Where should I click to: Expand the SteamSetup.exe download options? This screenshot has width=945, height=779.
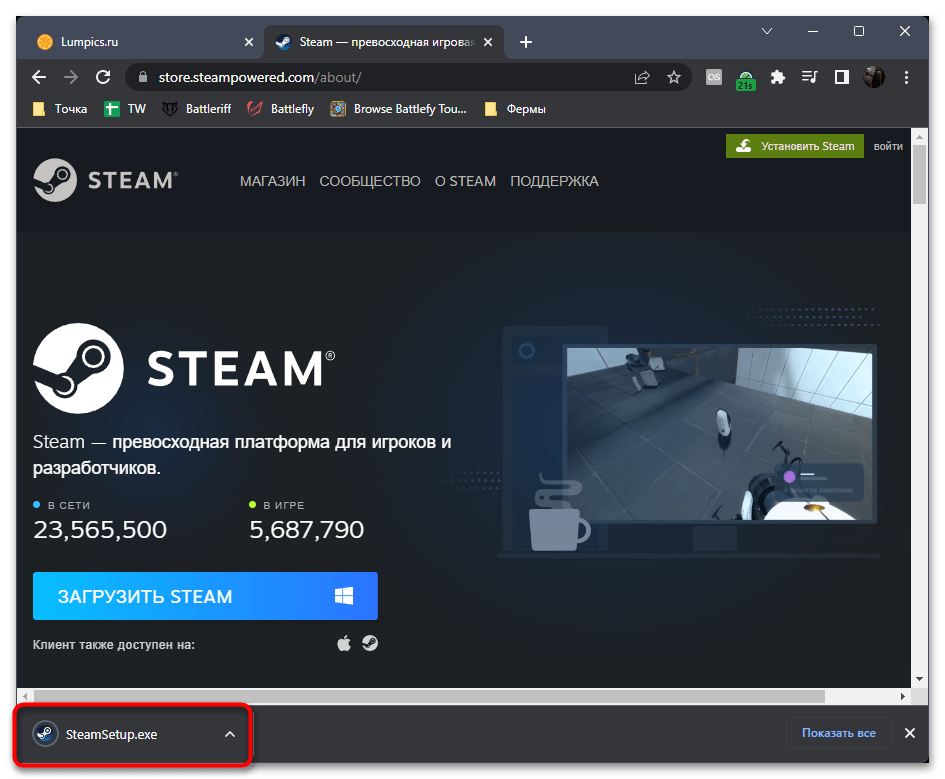coord(230,734)
